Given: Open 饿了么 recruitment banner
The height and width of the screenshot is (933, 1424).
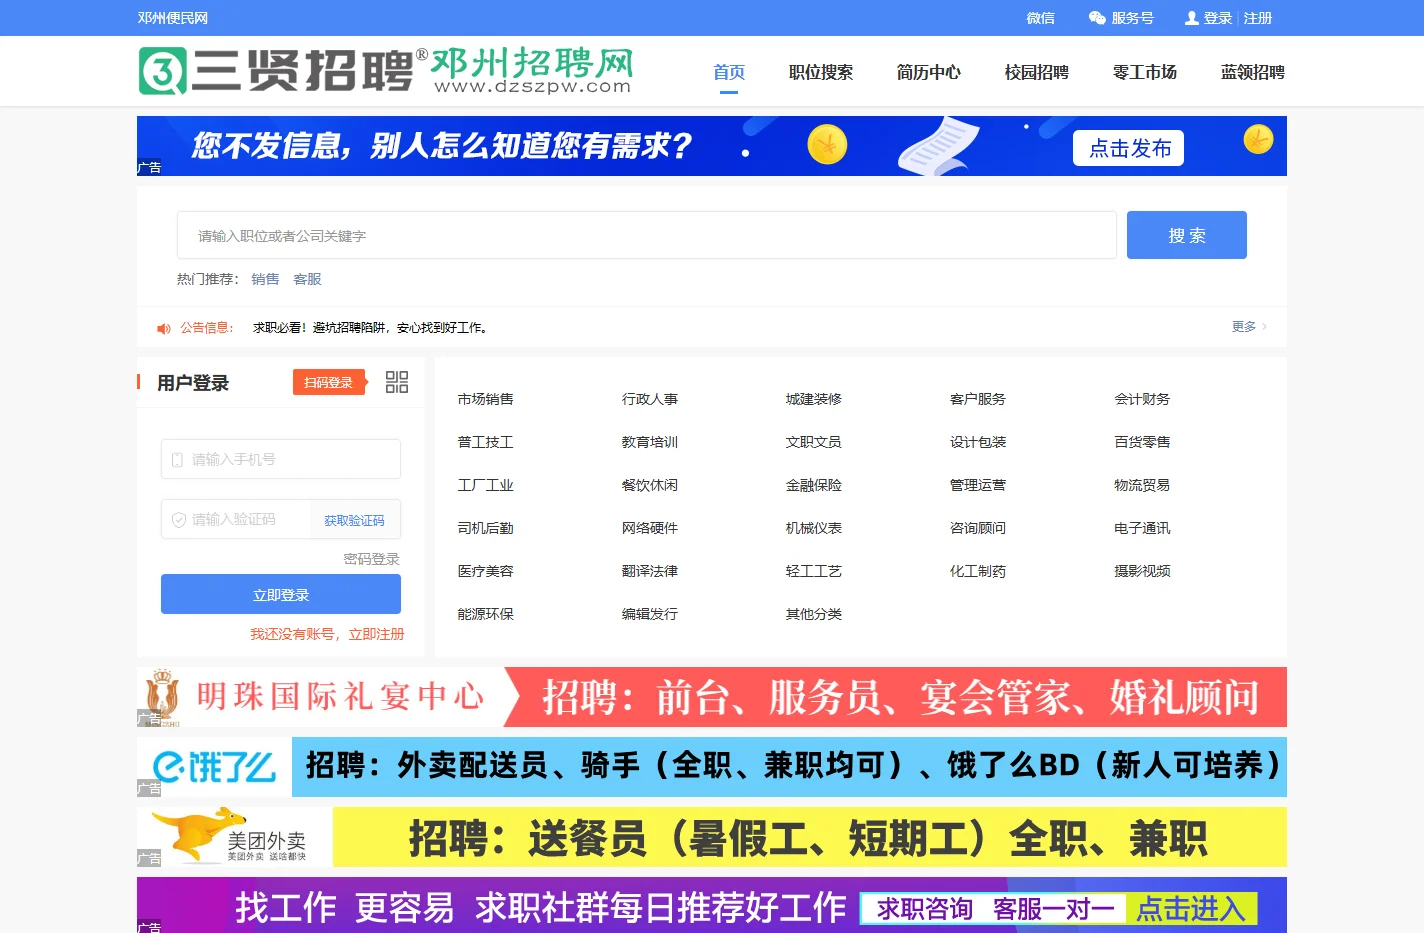Looking at the screenshot, I should point(712,767).
